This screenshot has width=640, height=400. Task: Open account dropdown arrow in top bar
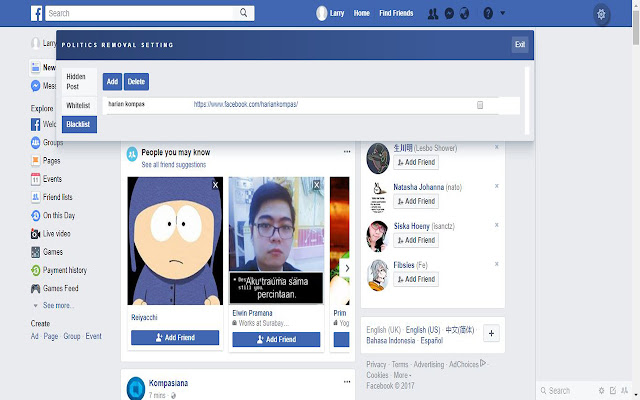(502, 13)
